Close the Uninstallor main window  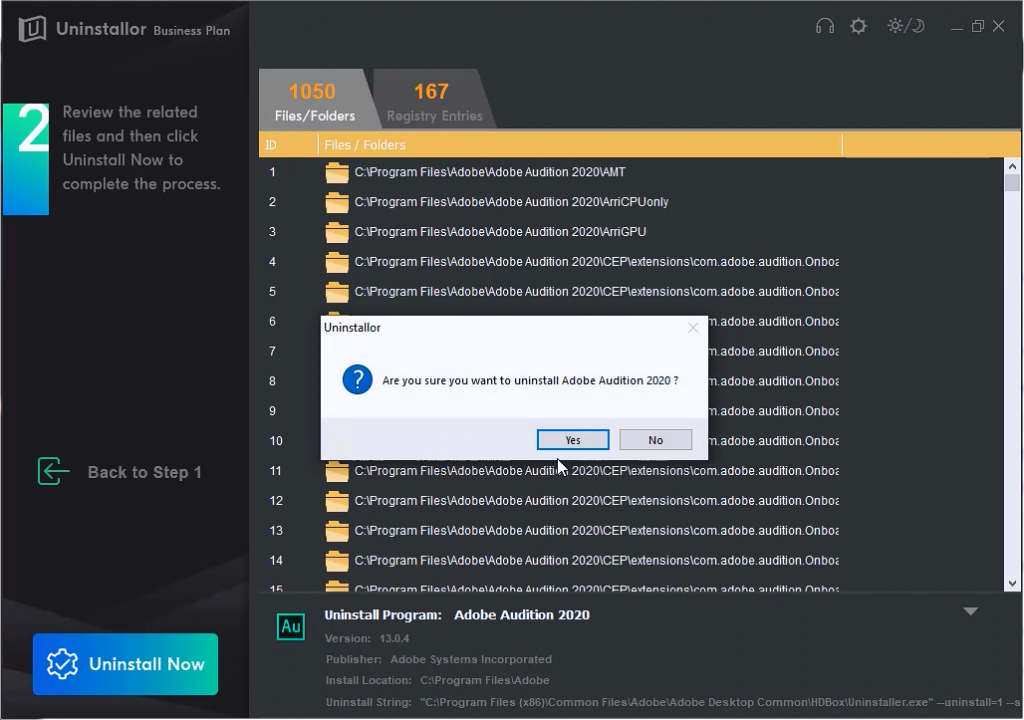(999, 26)
